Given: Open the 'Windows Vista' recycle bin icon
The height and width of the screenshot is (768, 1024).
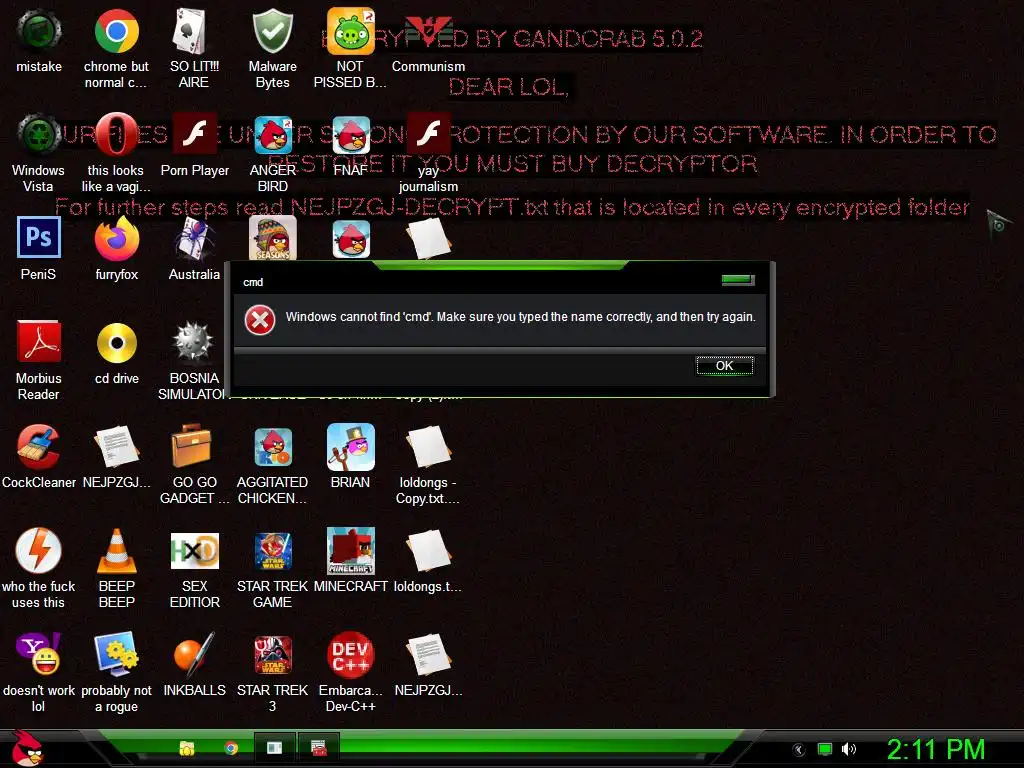Looking at the screenshot, I should point(39,153).
